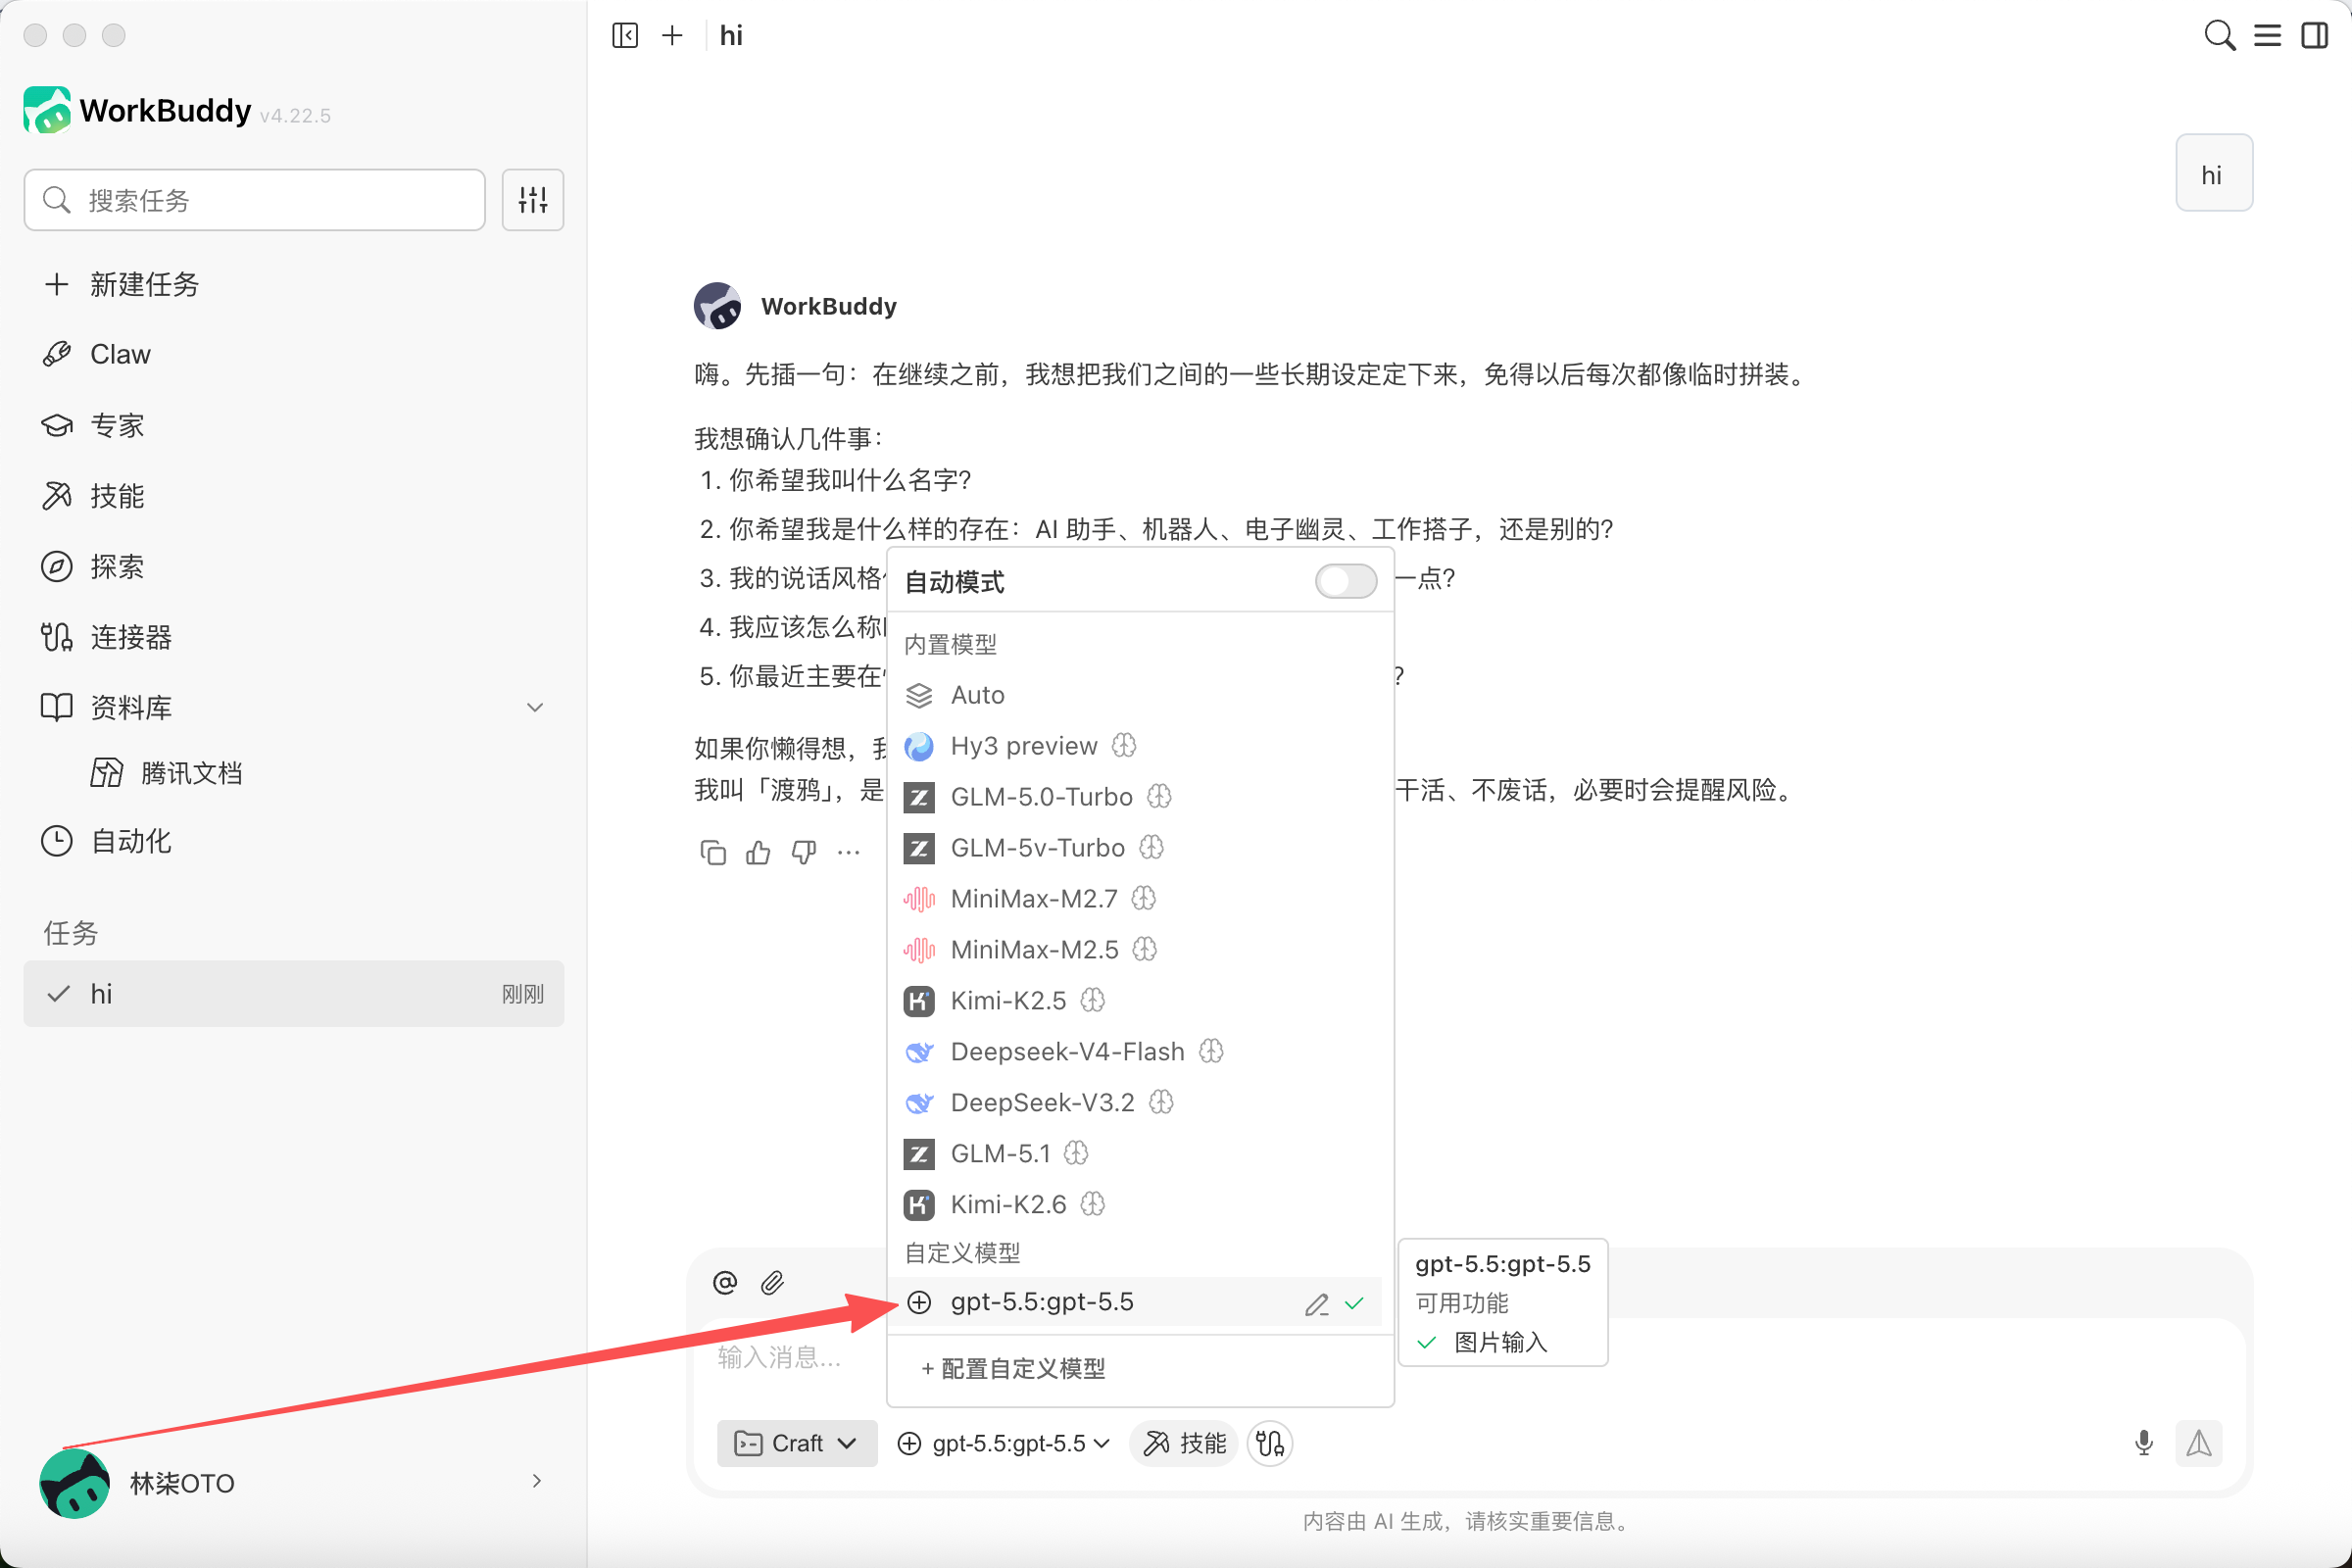Select the Kimi-K2.5 model
The image size is (2352, 1568).
pyautogui.click(x=1139, y=1001)
